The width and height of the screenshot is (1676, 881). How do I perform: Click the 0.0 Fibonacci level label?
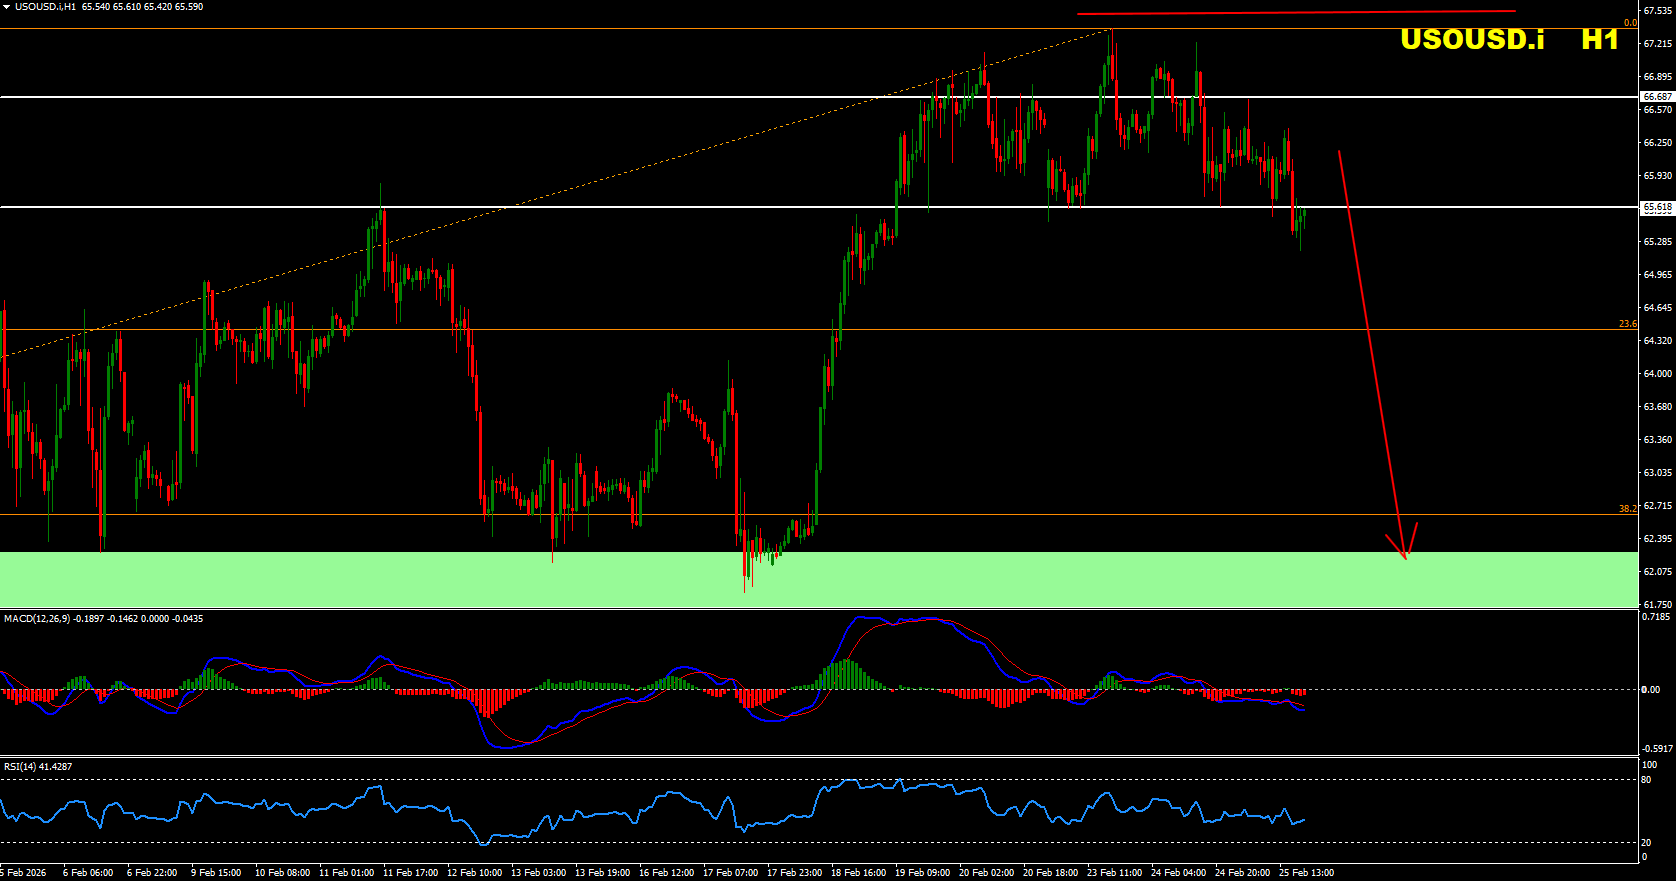click(1629, 23)
